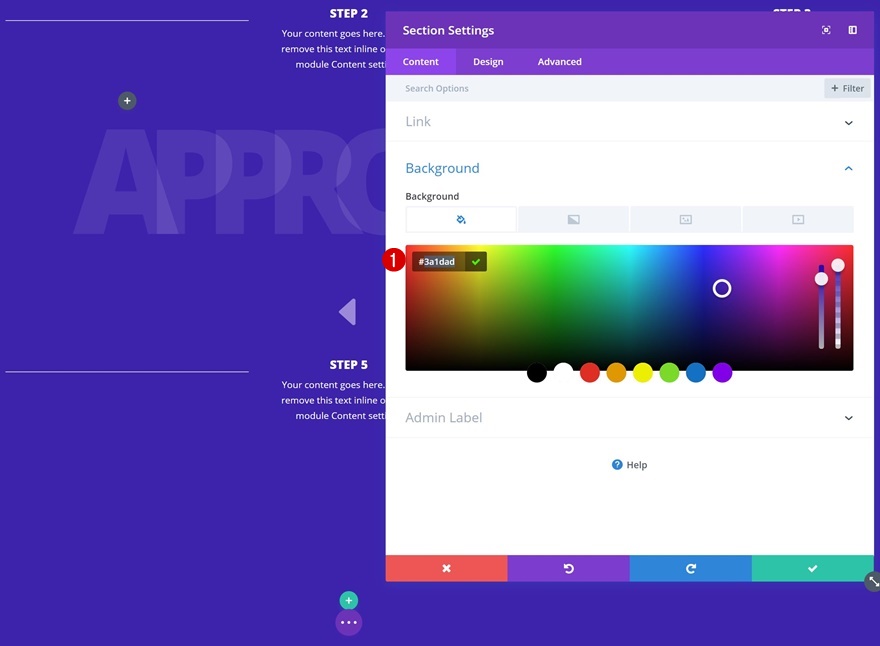Viewport: 880px width, 646px height.
Task: Click the Admin Label heading text
Action: click(444, 418)
